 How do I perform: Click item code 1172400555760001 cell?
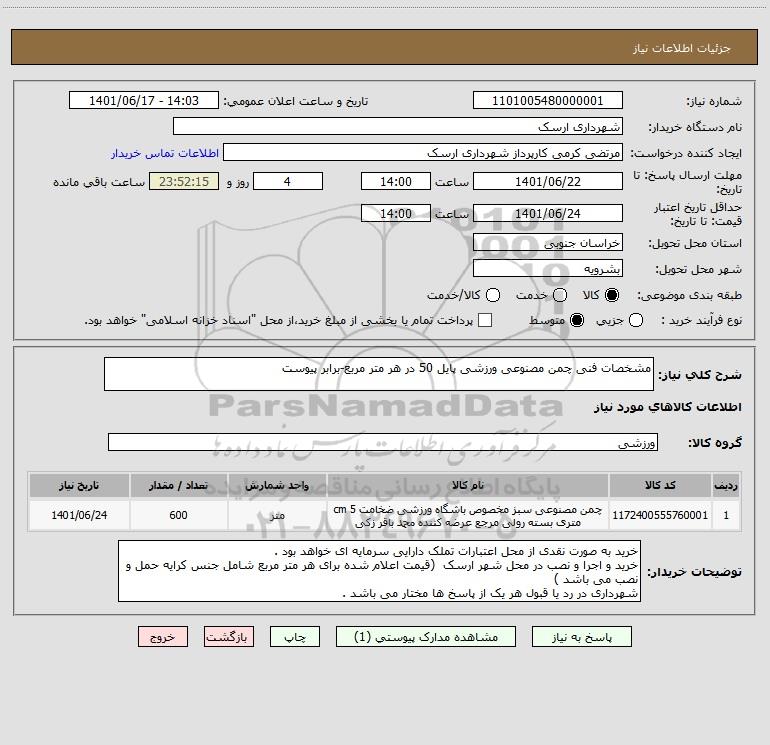click(660, 515)
